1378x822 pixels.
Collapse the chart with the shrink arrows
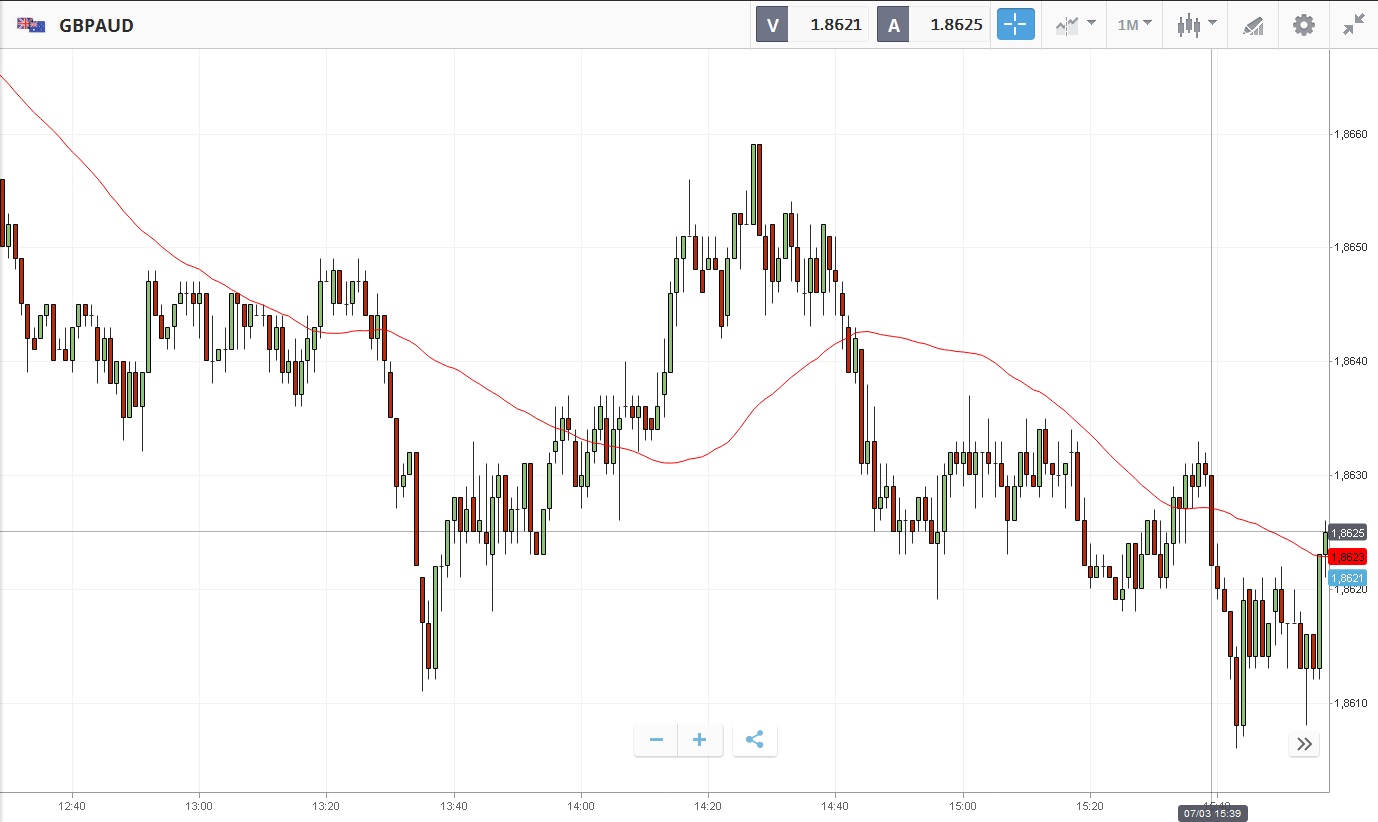(1354, 25)
